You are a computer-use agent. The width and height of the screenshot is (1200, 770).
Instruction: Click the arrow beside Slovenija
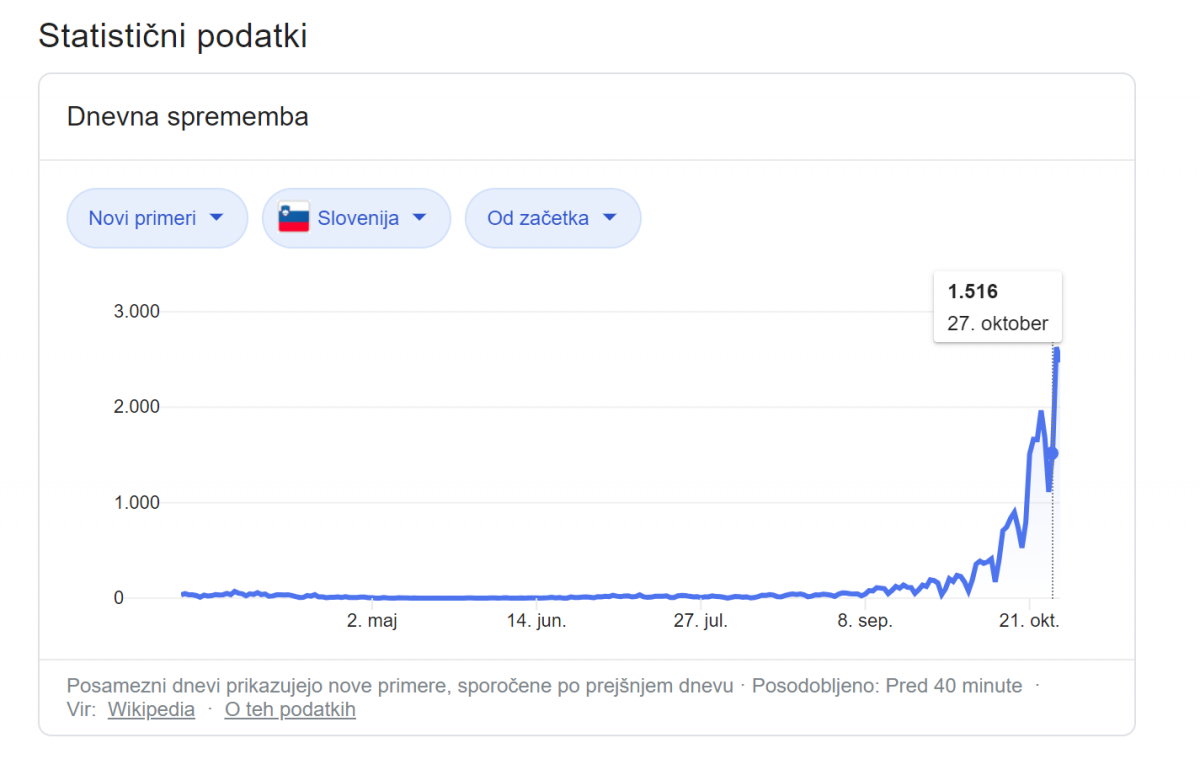pyautogui.click(x=419, y=218)
